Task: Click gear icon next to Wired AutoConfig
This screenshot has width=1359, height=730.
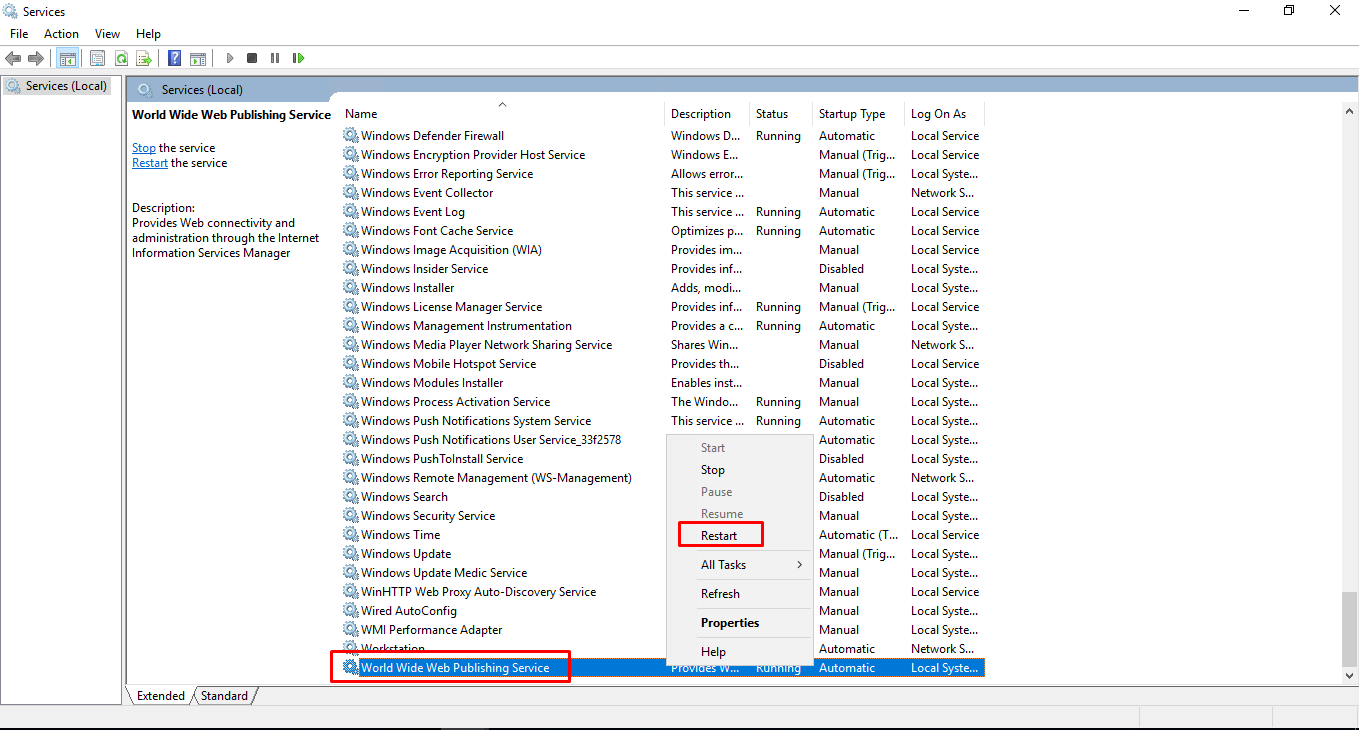Action: [x=350, y=611]
